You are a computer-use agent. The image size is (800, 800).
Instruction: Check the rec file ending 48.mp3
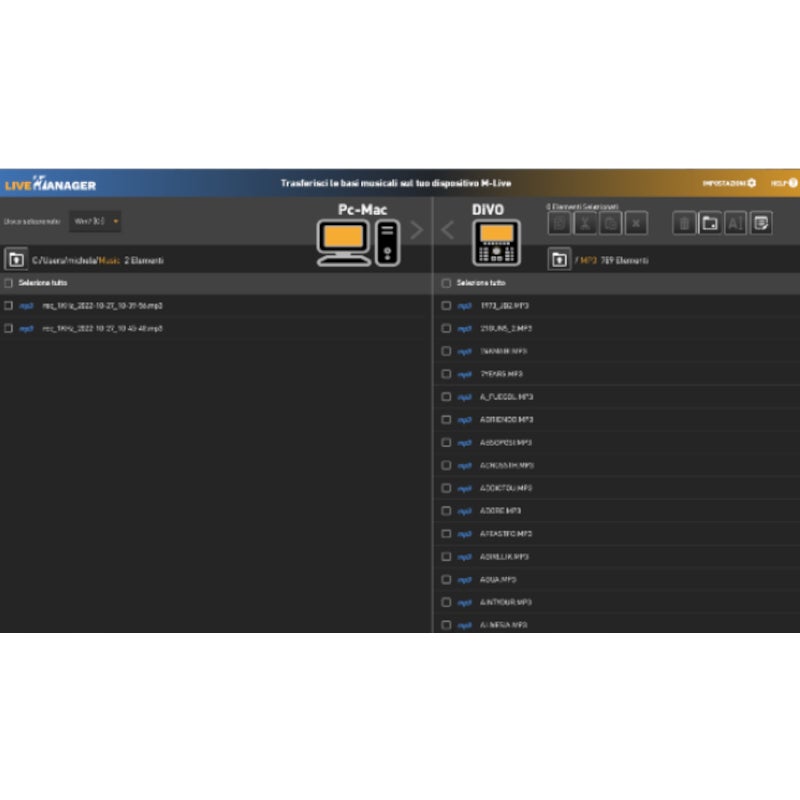click(x=8, y=329)
